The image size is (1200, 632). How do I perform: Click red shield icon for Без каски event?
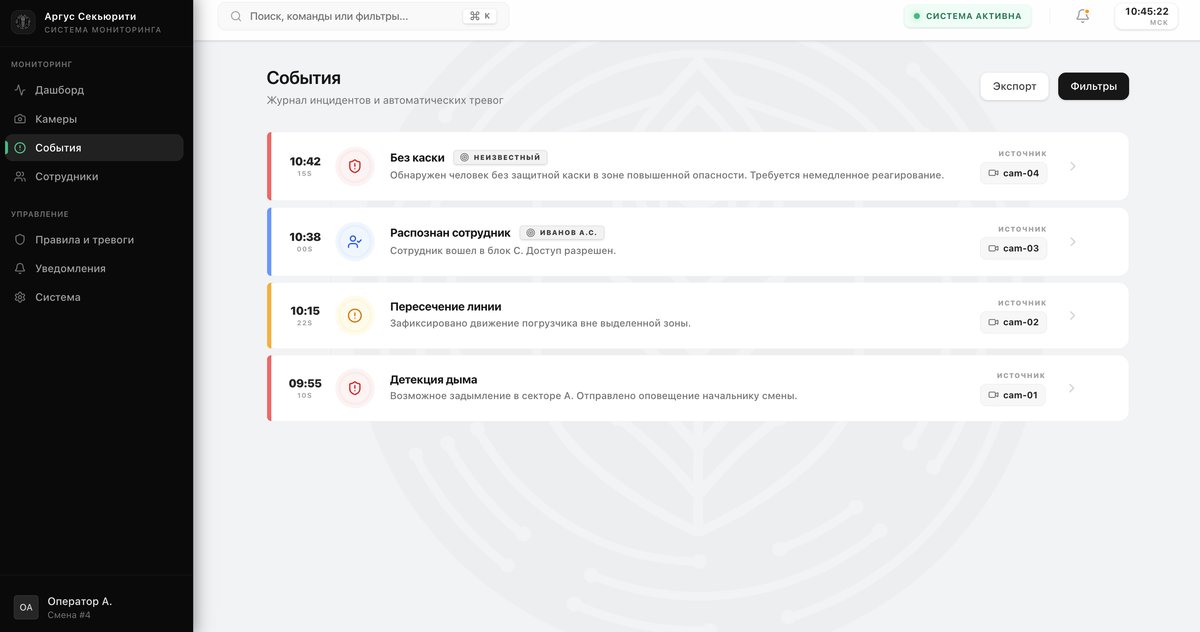[354, 166]
